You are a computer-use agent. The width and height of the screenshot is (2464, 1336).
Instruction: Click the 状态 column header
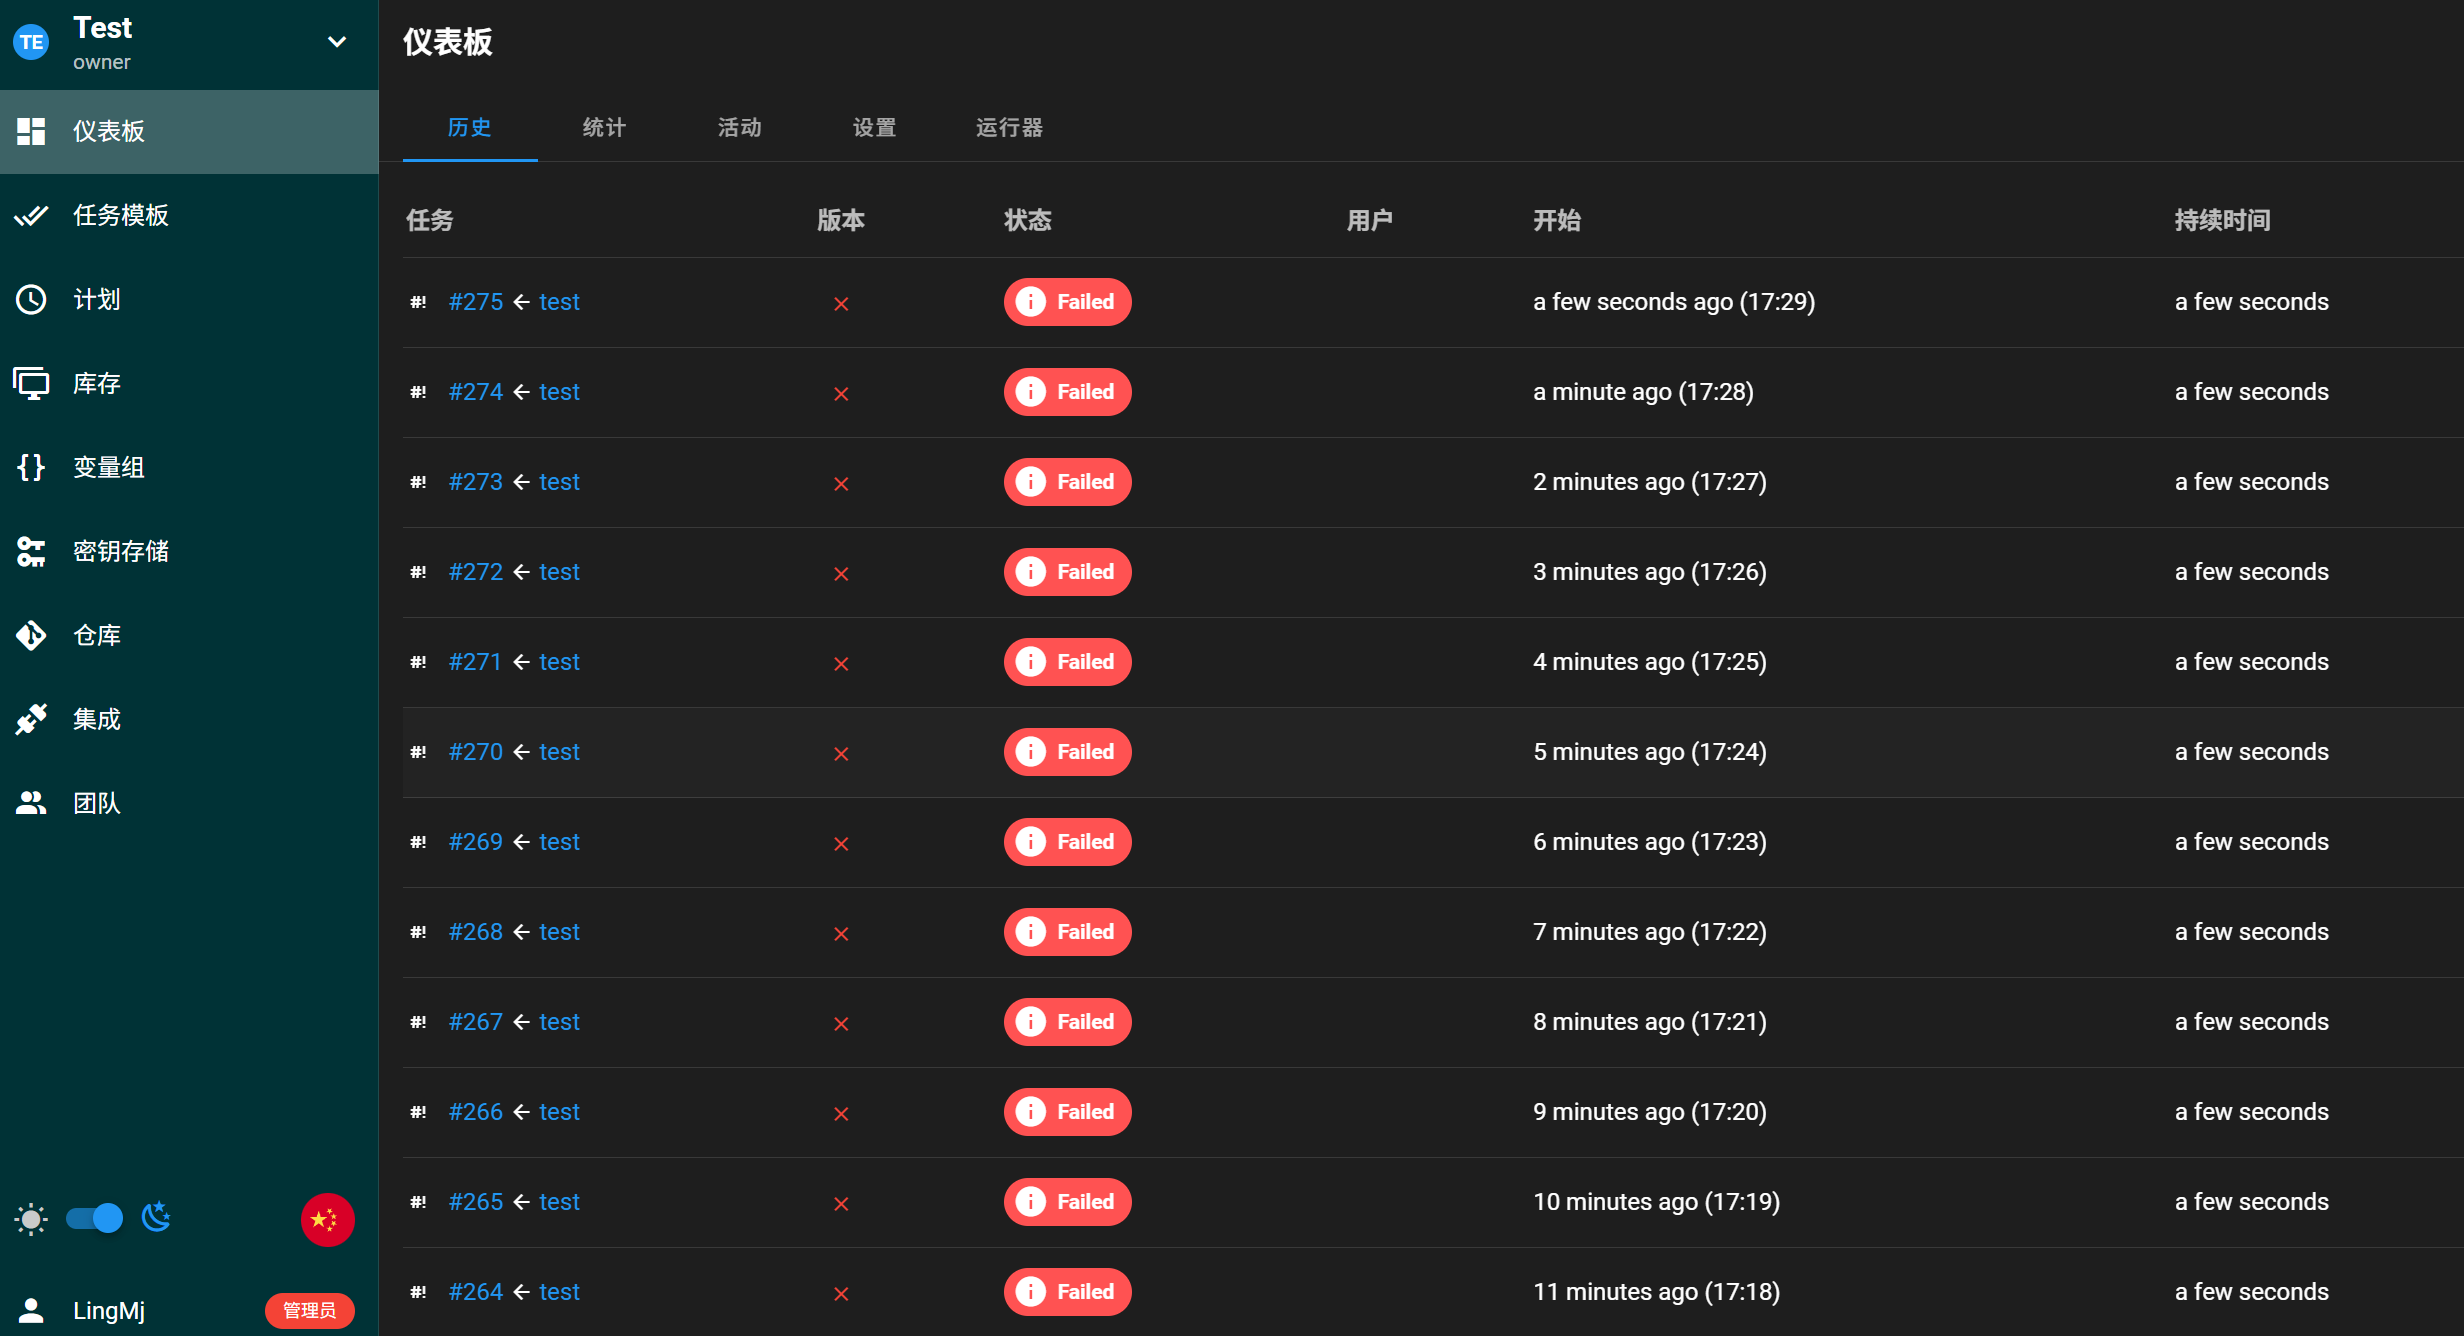point(1028,220)
